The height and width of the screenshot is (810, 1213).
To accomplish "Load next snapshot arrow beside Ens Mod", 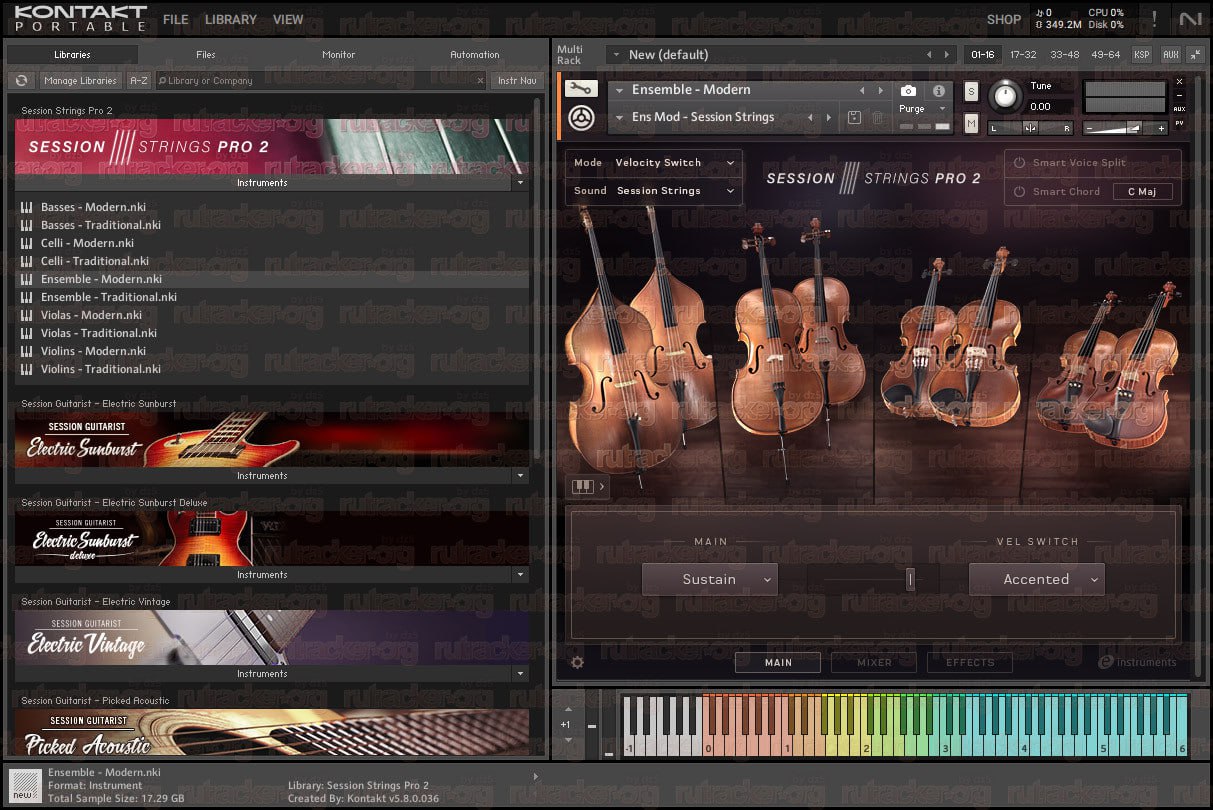I will tap(828, 117).
